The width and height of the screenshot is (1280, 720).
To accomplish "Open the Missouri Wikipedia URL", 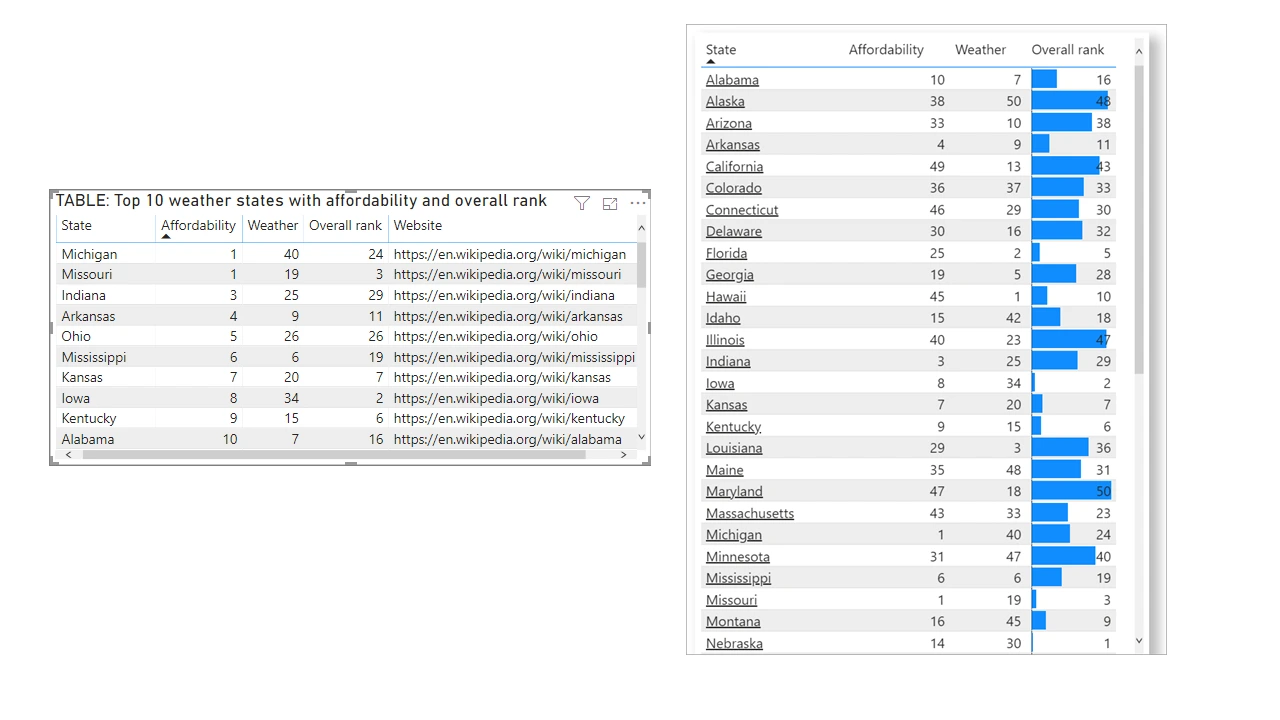I will (x=507, y=275).
